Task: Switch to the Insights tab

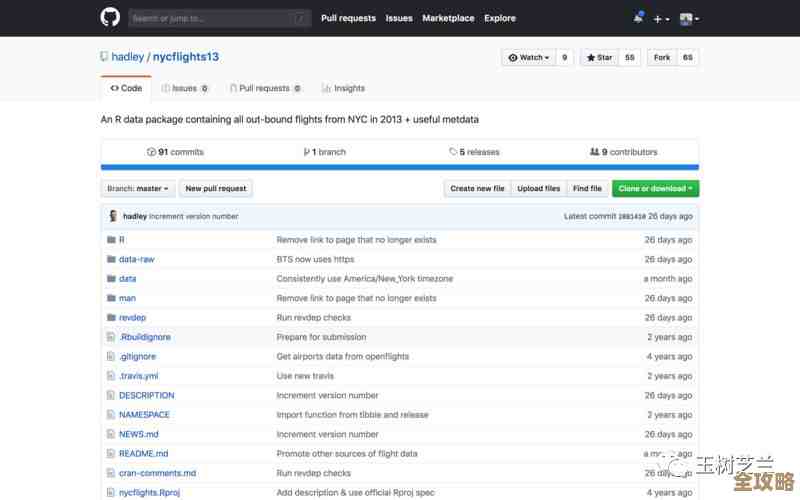Action: pos(343,88)
